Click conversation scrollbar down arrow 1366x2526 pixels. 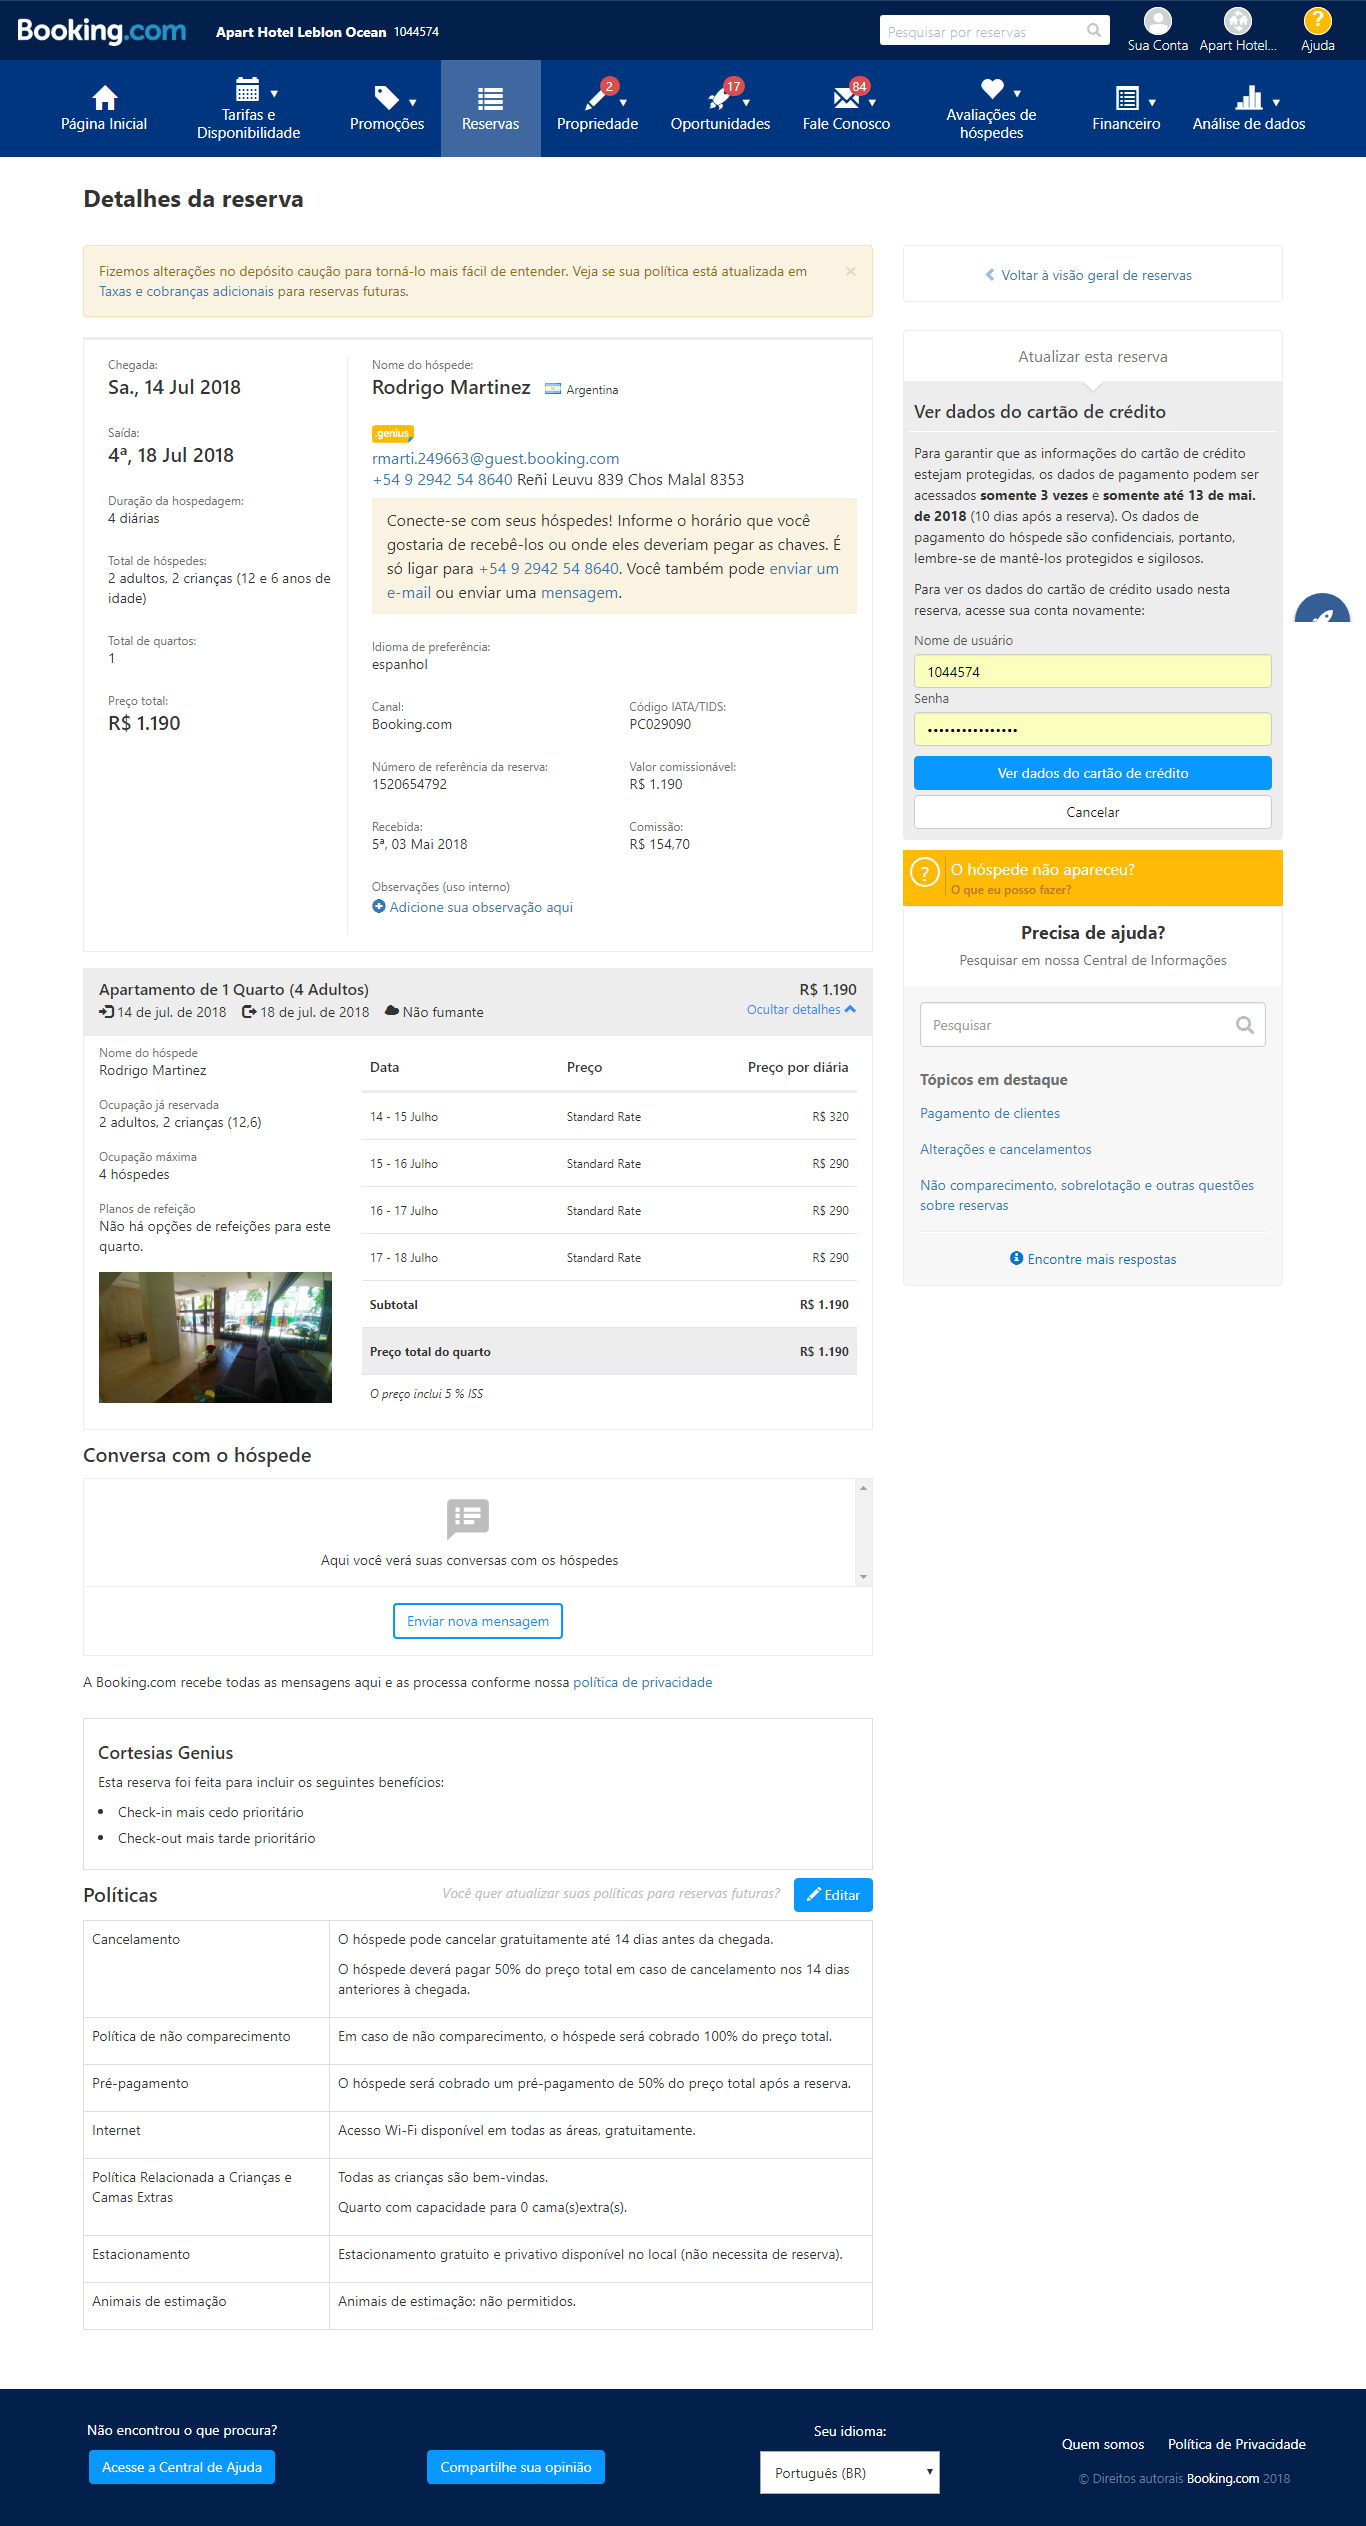pos(863,1577)
